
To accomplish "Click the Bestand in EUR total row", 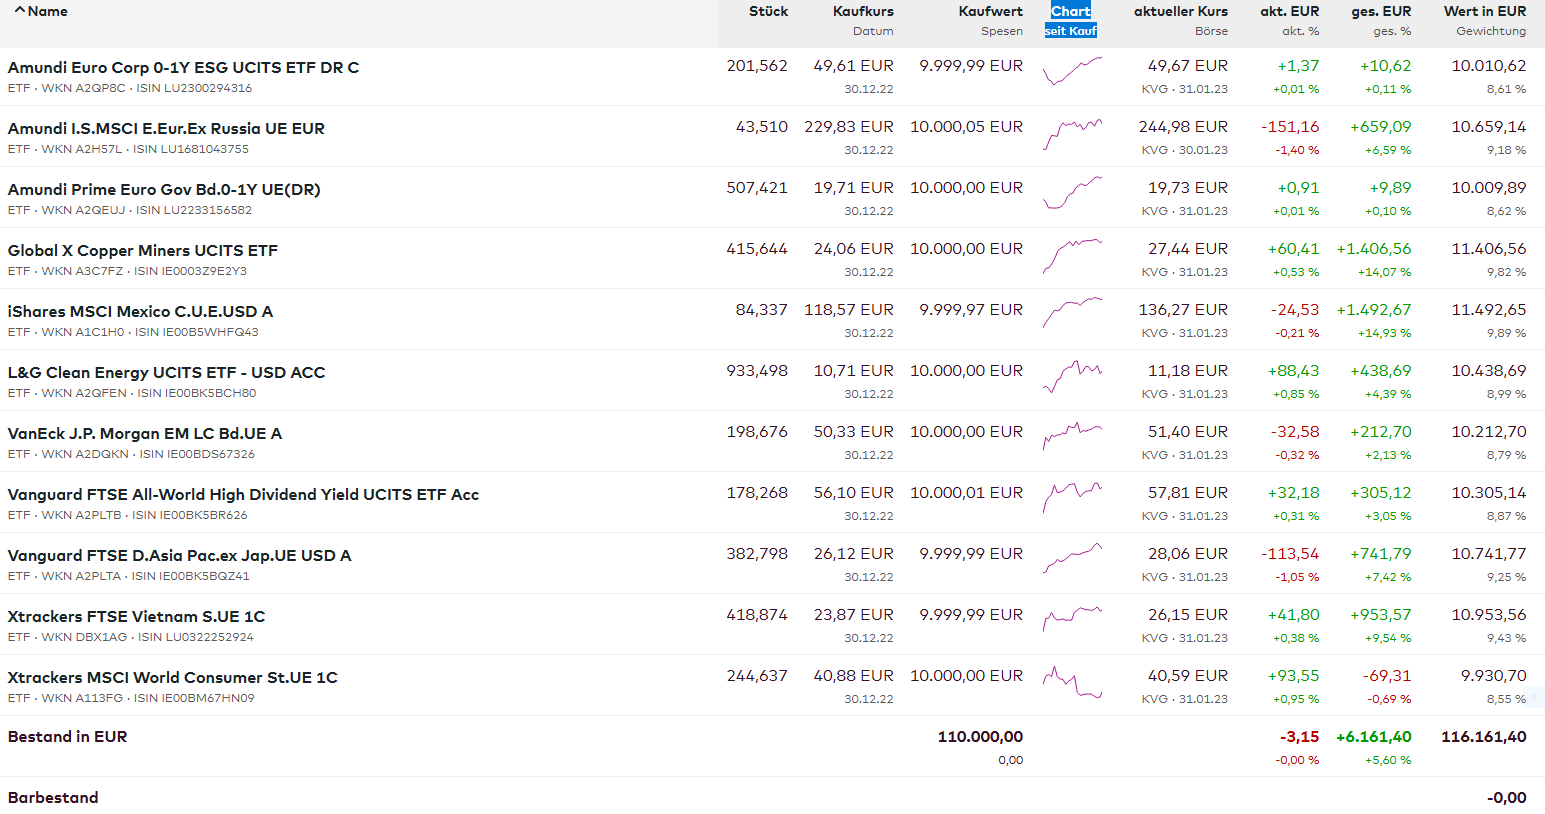I will (x=68, y=737).
